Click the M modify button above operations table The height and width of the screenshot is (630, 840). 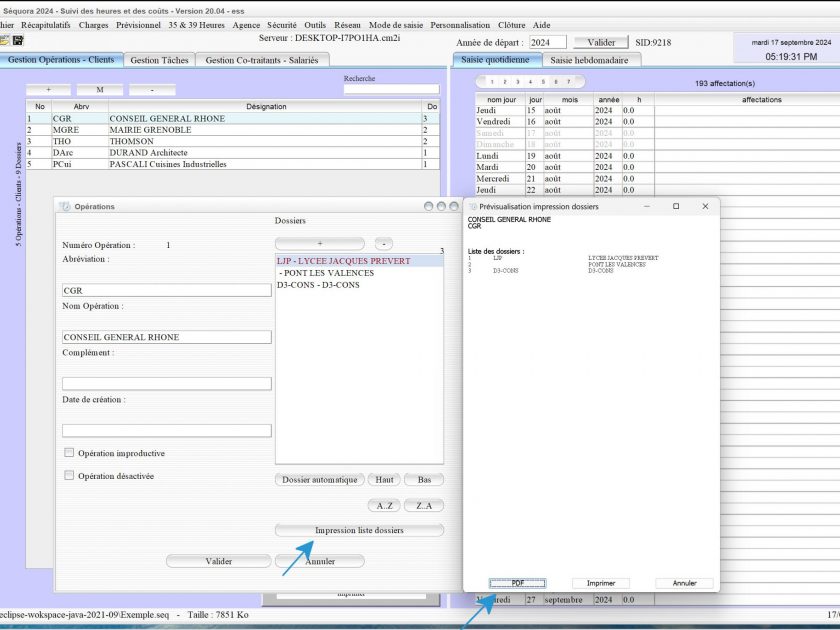coord(100,89)
